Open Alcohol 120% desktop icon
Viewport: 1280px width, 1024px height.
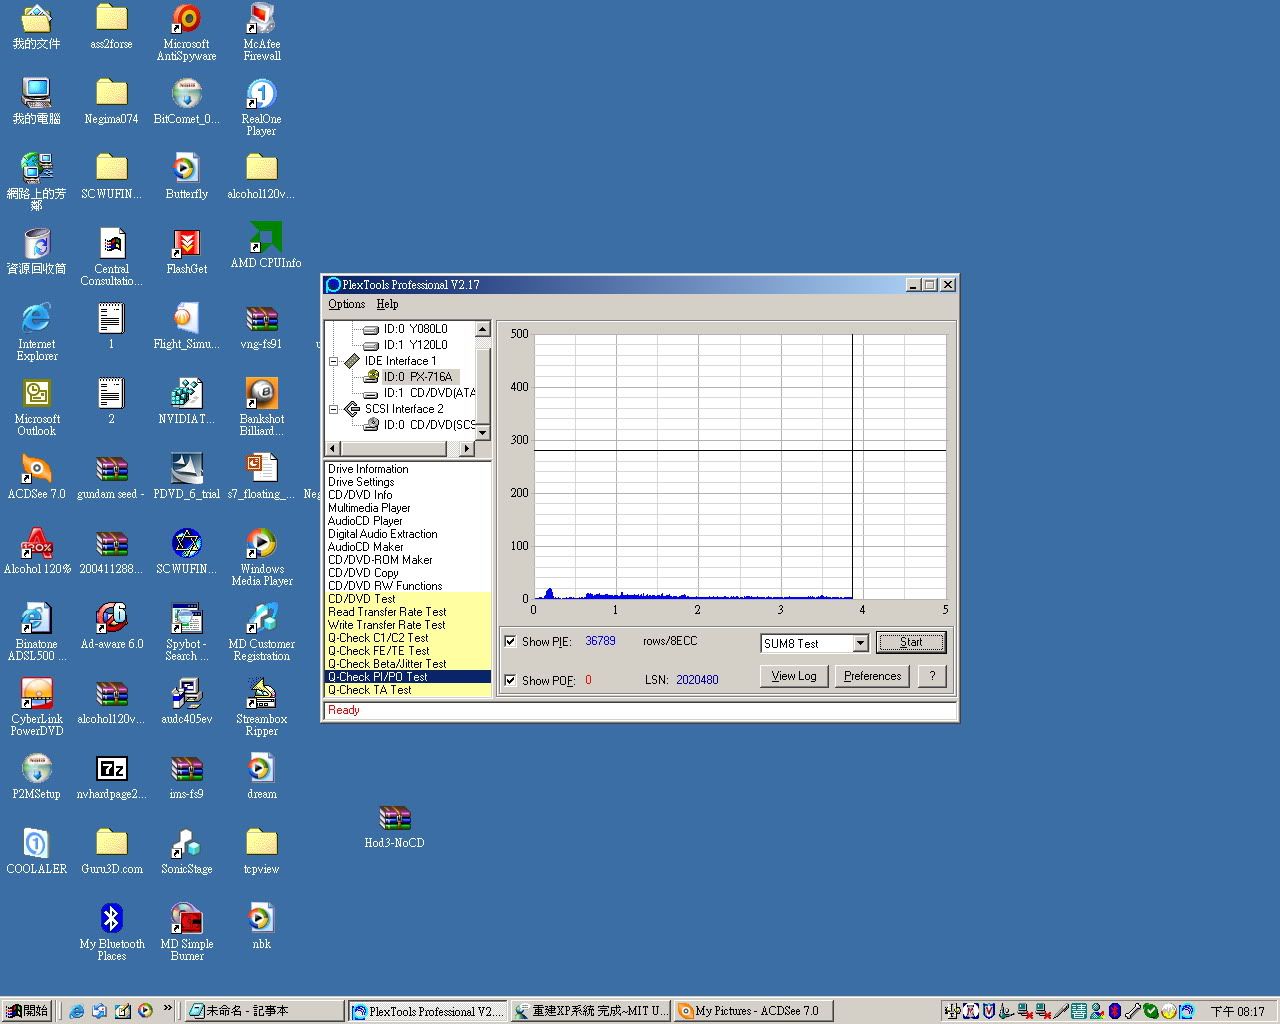pos(37,551)
